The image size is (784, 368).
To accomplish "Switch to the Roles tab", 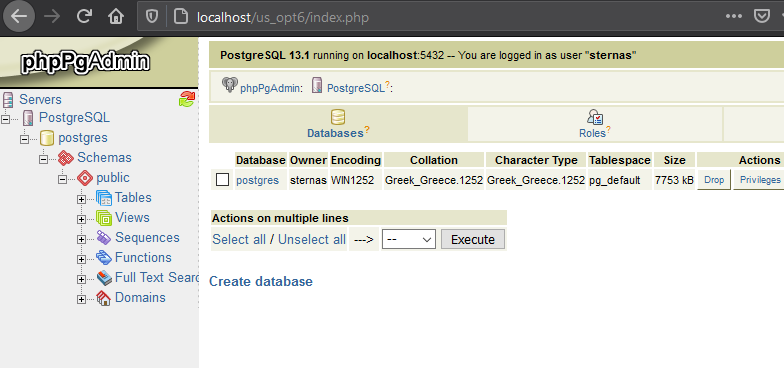I will click(595, 124).
